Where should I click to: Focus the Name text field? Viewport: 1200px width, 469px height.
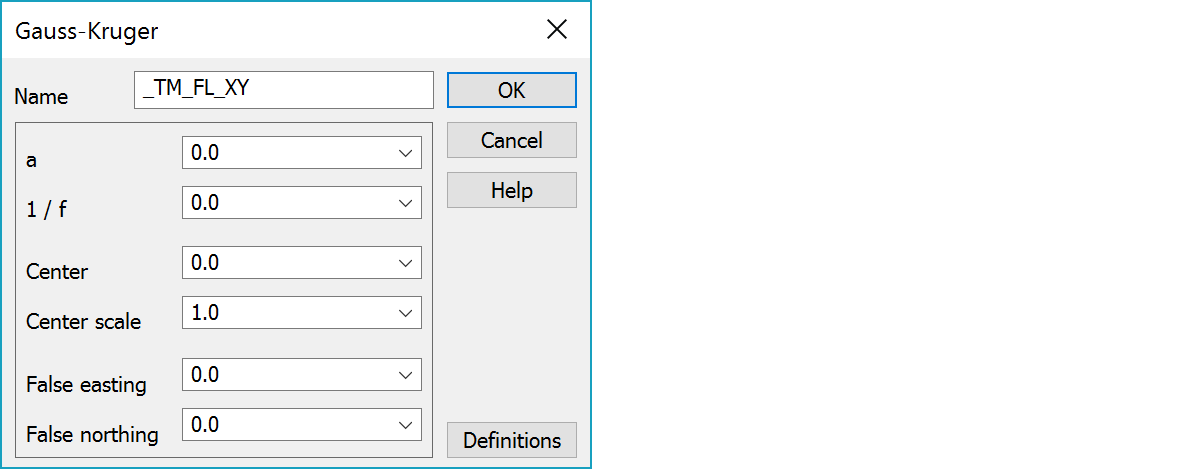[283, 89]
